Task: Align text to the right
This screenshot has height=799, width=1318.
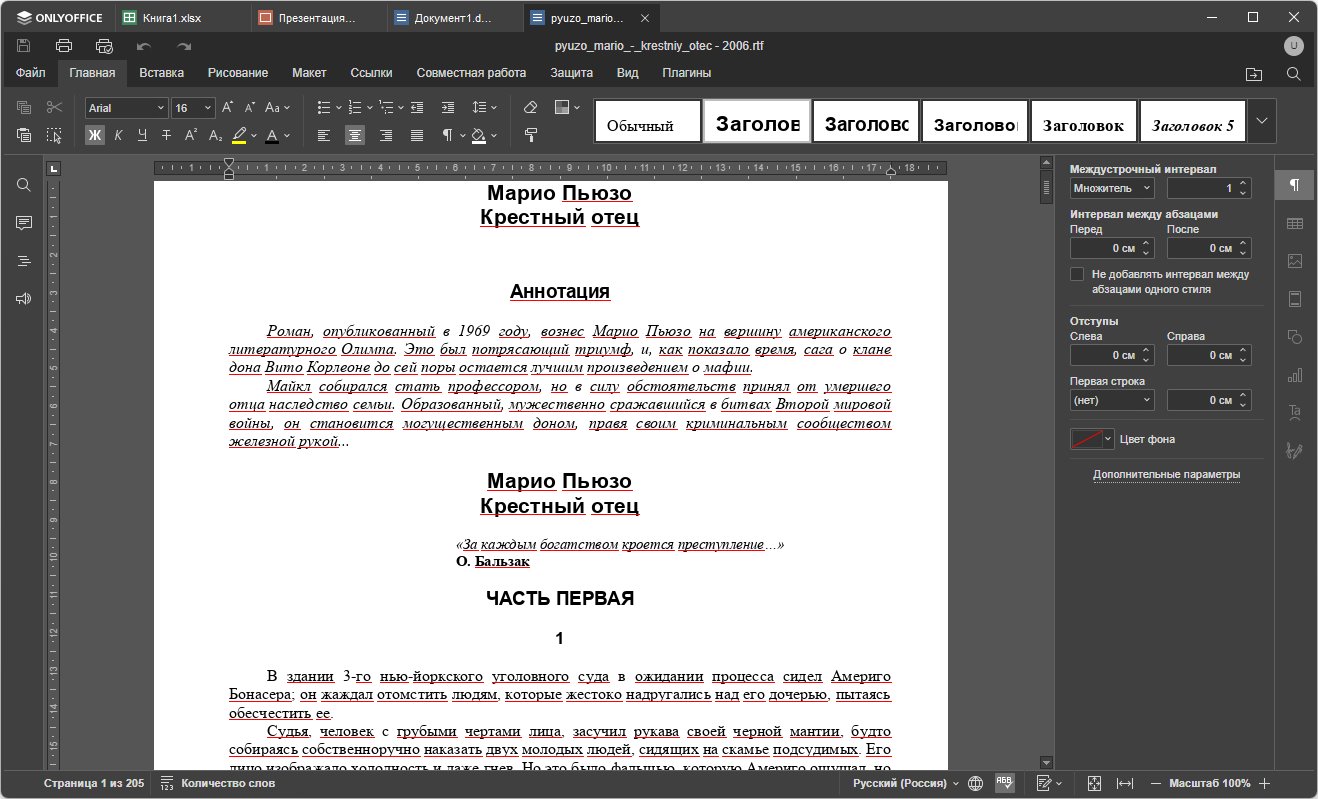Action: tap(386, 135)
